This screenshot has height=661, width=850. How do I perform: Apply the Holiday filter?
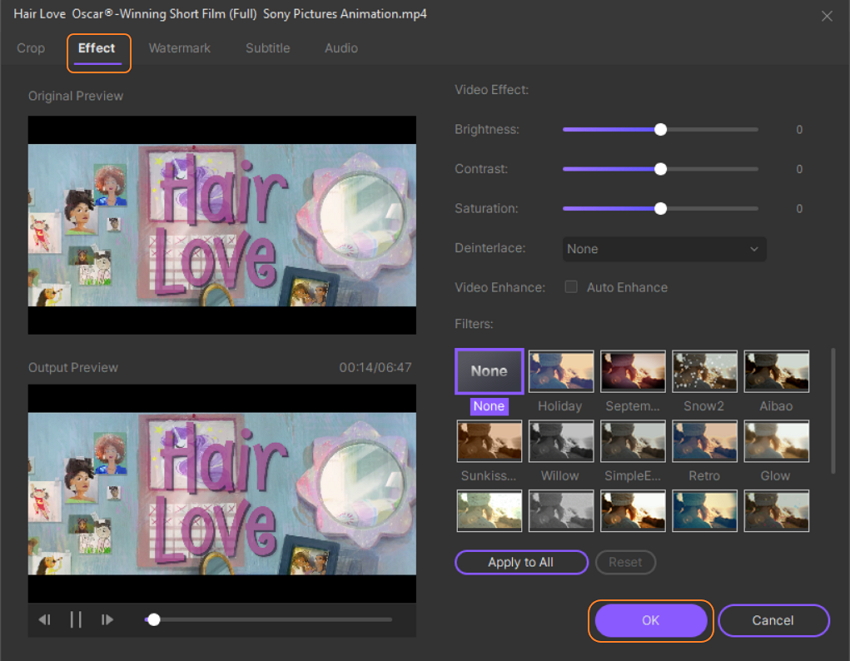[x=561, y=371]
